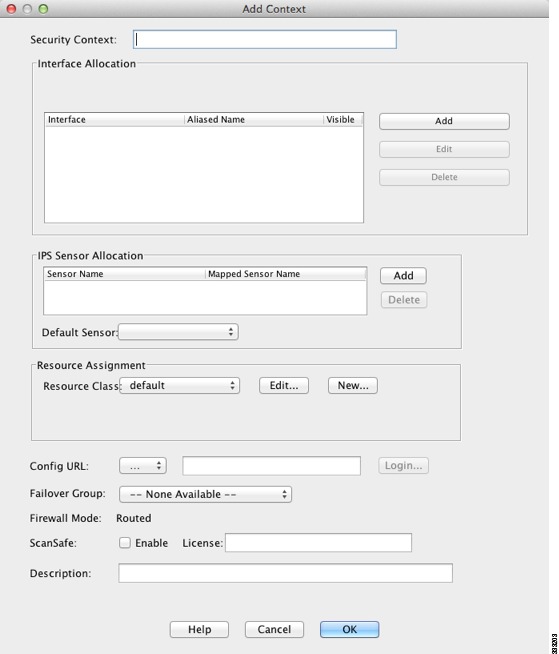Click the ScanSafe License field

pos(318,543)
